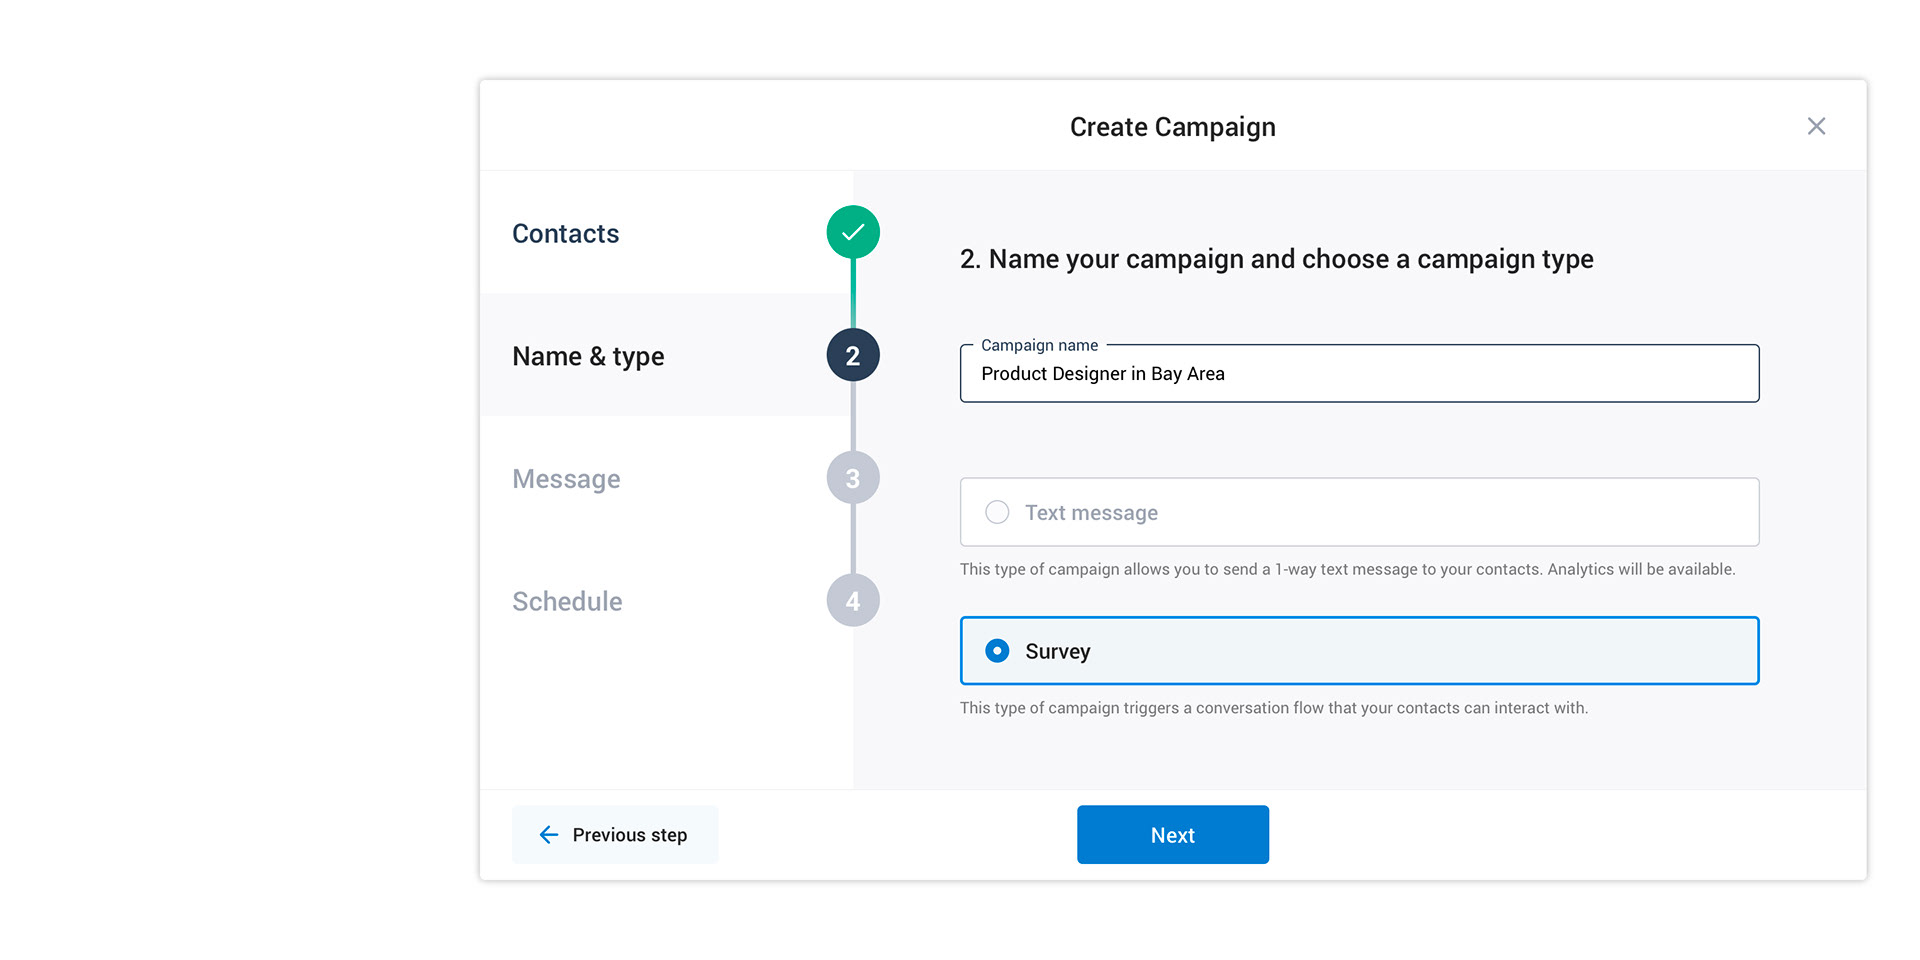Go back with Previous step button
The width and height of the screenshot is (1920, 960).
coord(615,835)
